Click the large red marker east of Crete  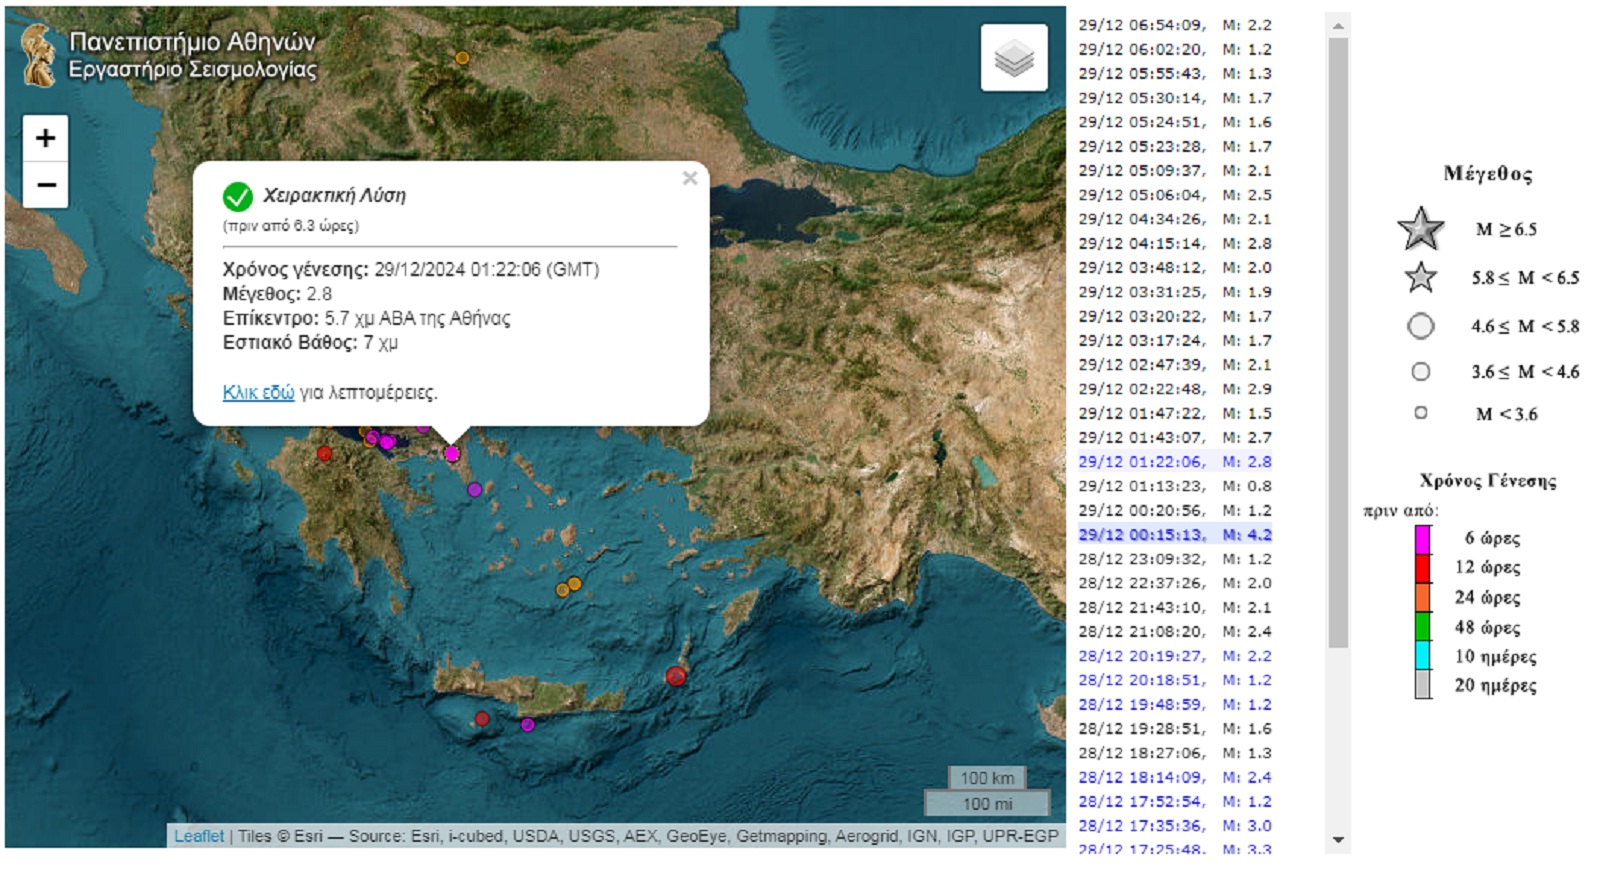click(x=676, y=677)
